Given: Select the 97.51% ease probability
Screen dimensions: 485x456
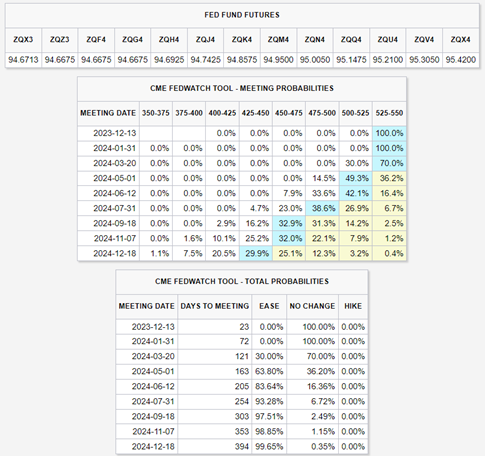Looking at the screenshot, I should tap(269, 416).
